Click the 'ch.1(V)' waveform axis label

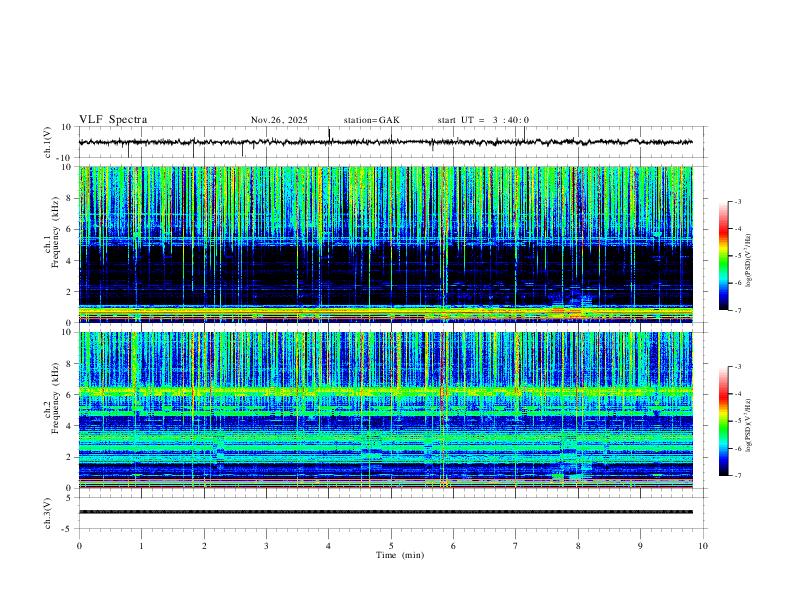[x=48, y=142]
